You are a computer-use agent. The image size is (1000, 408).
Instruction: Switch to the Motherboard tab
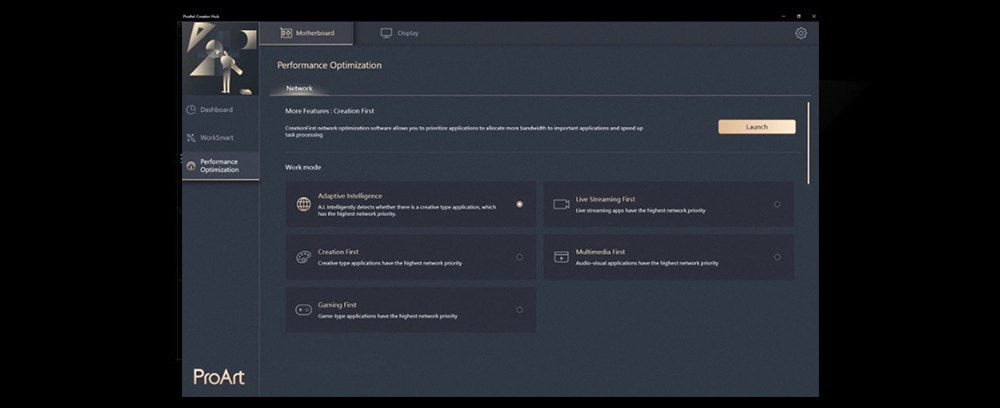307,33
